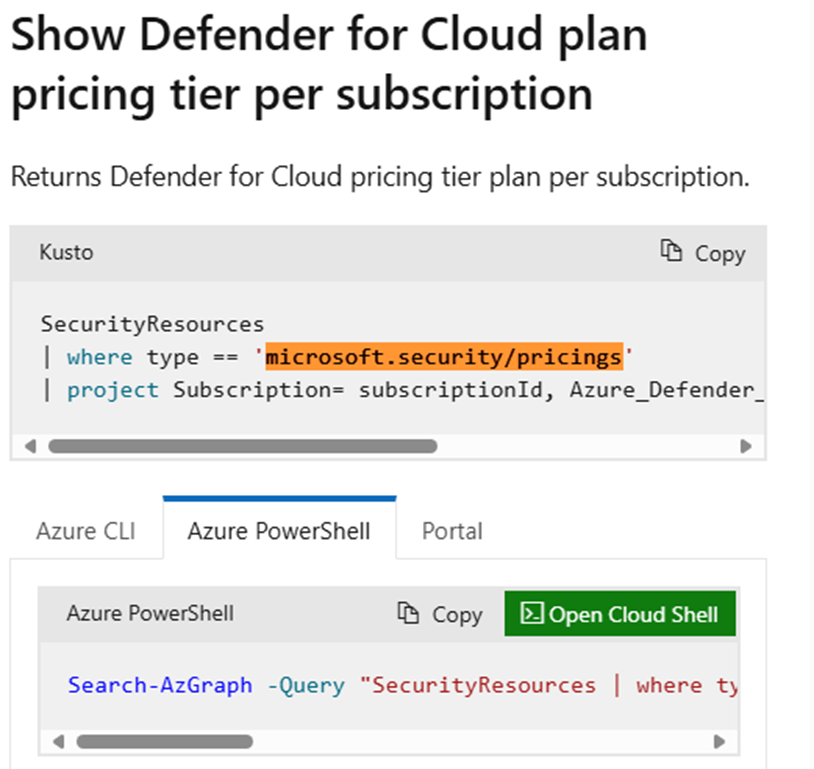Click right arrow of PowerShell code scrollbar
Screen dimensions: 814x769
(x=719, y=741)
